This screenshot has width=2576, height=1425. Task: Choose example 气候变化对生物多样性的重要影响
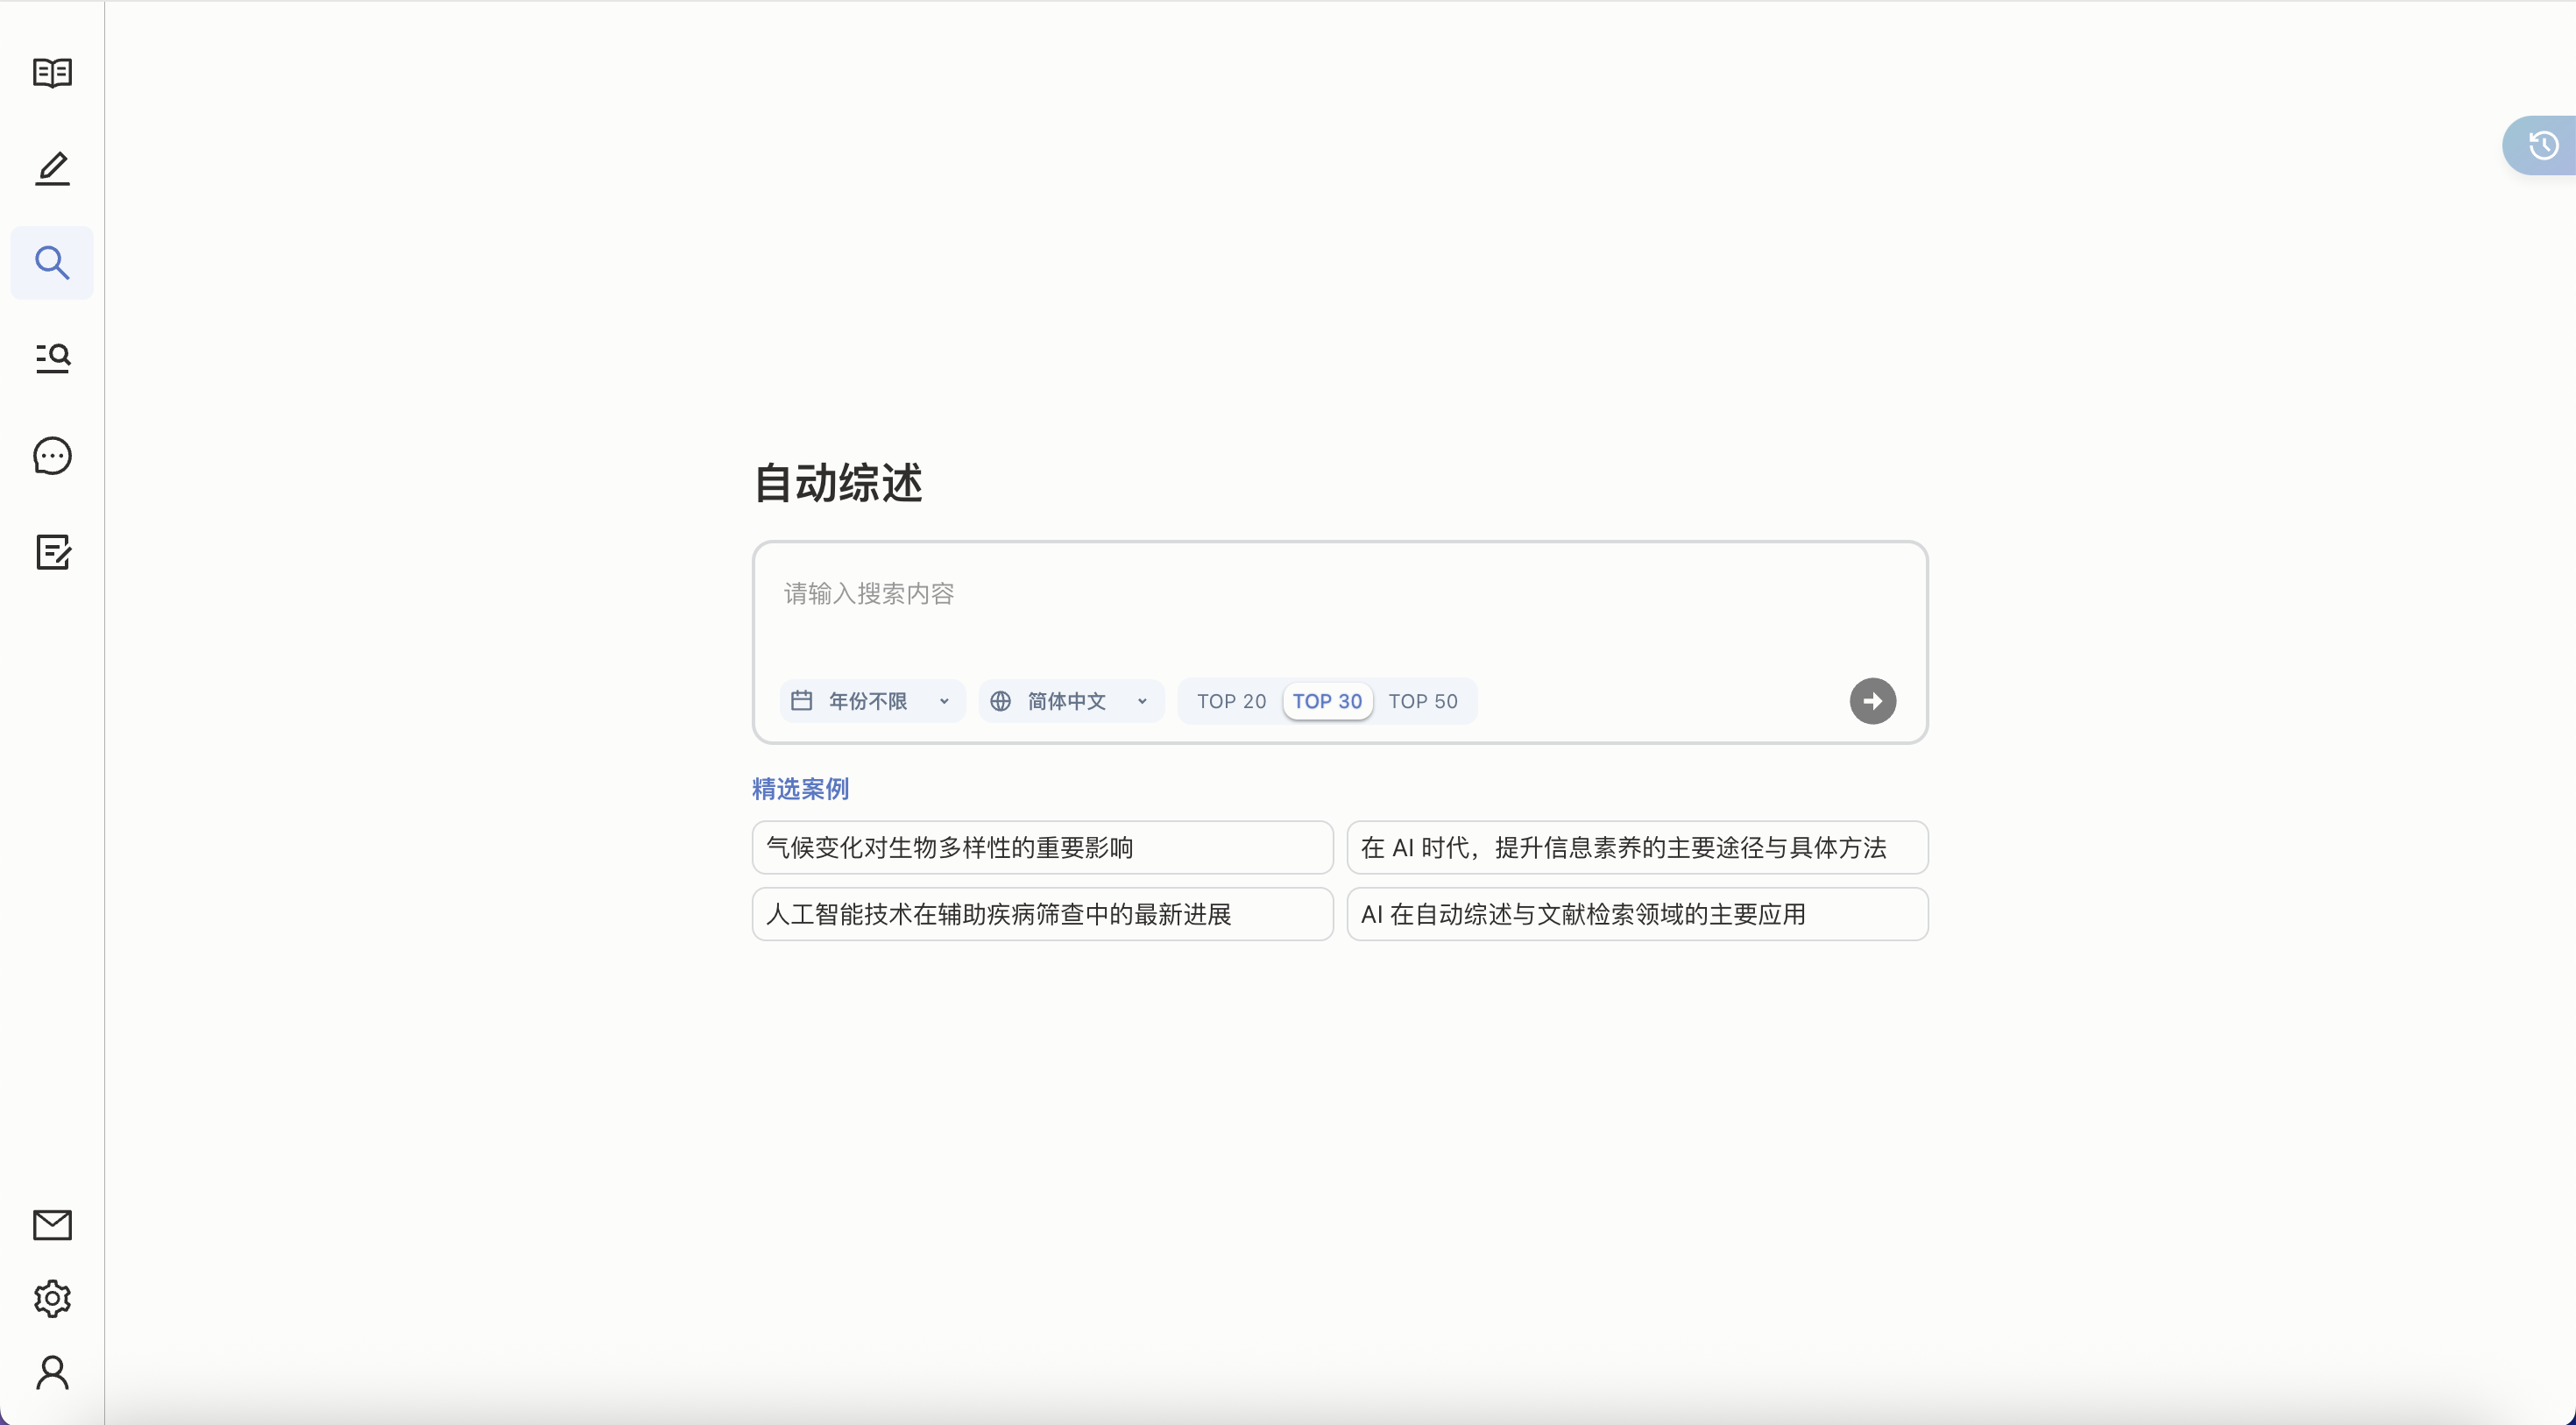[x=1042, y=848]
